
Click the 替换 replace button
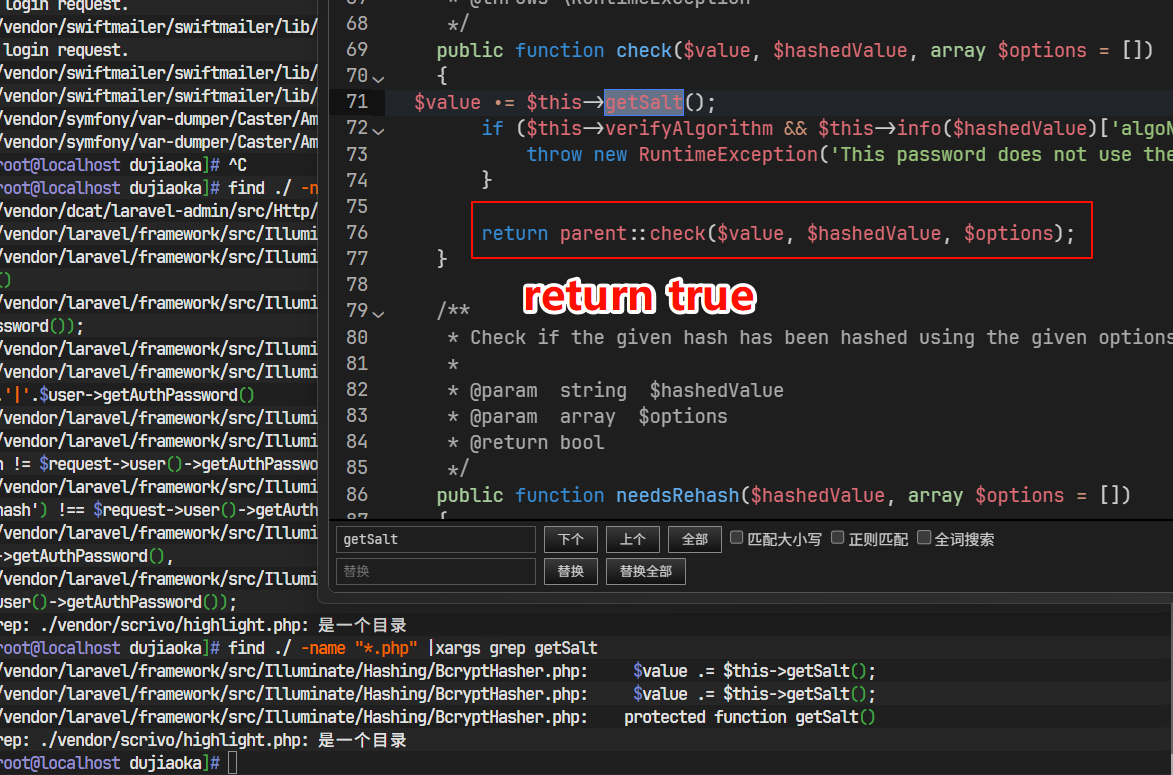click(571, 572)
